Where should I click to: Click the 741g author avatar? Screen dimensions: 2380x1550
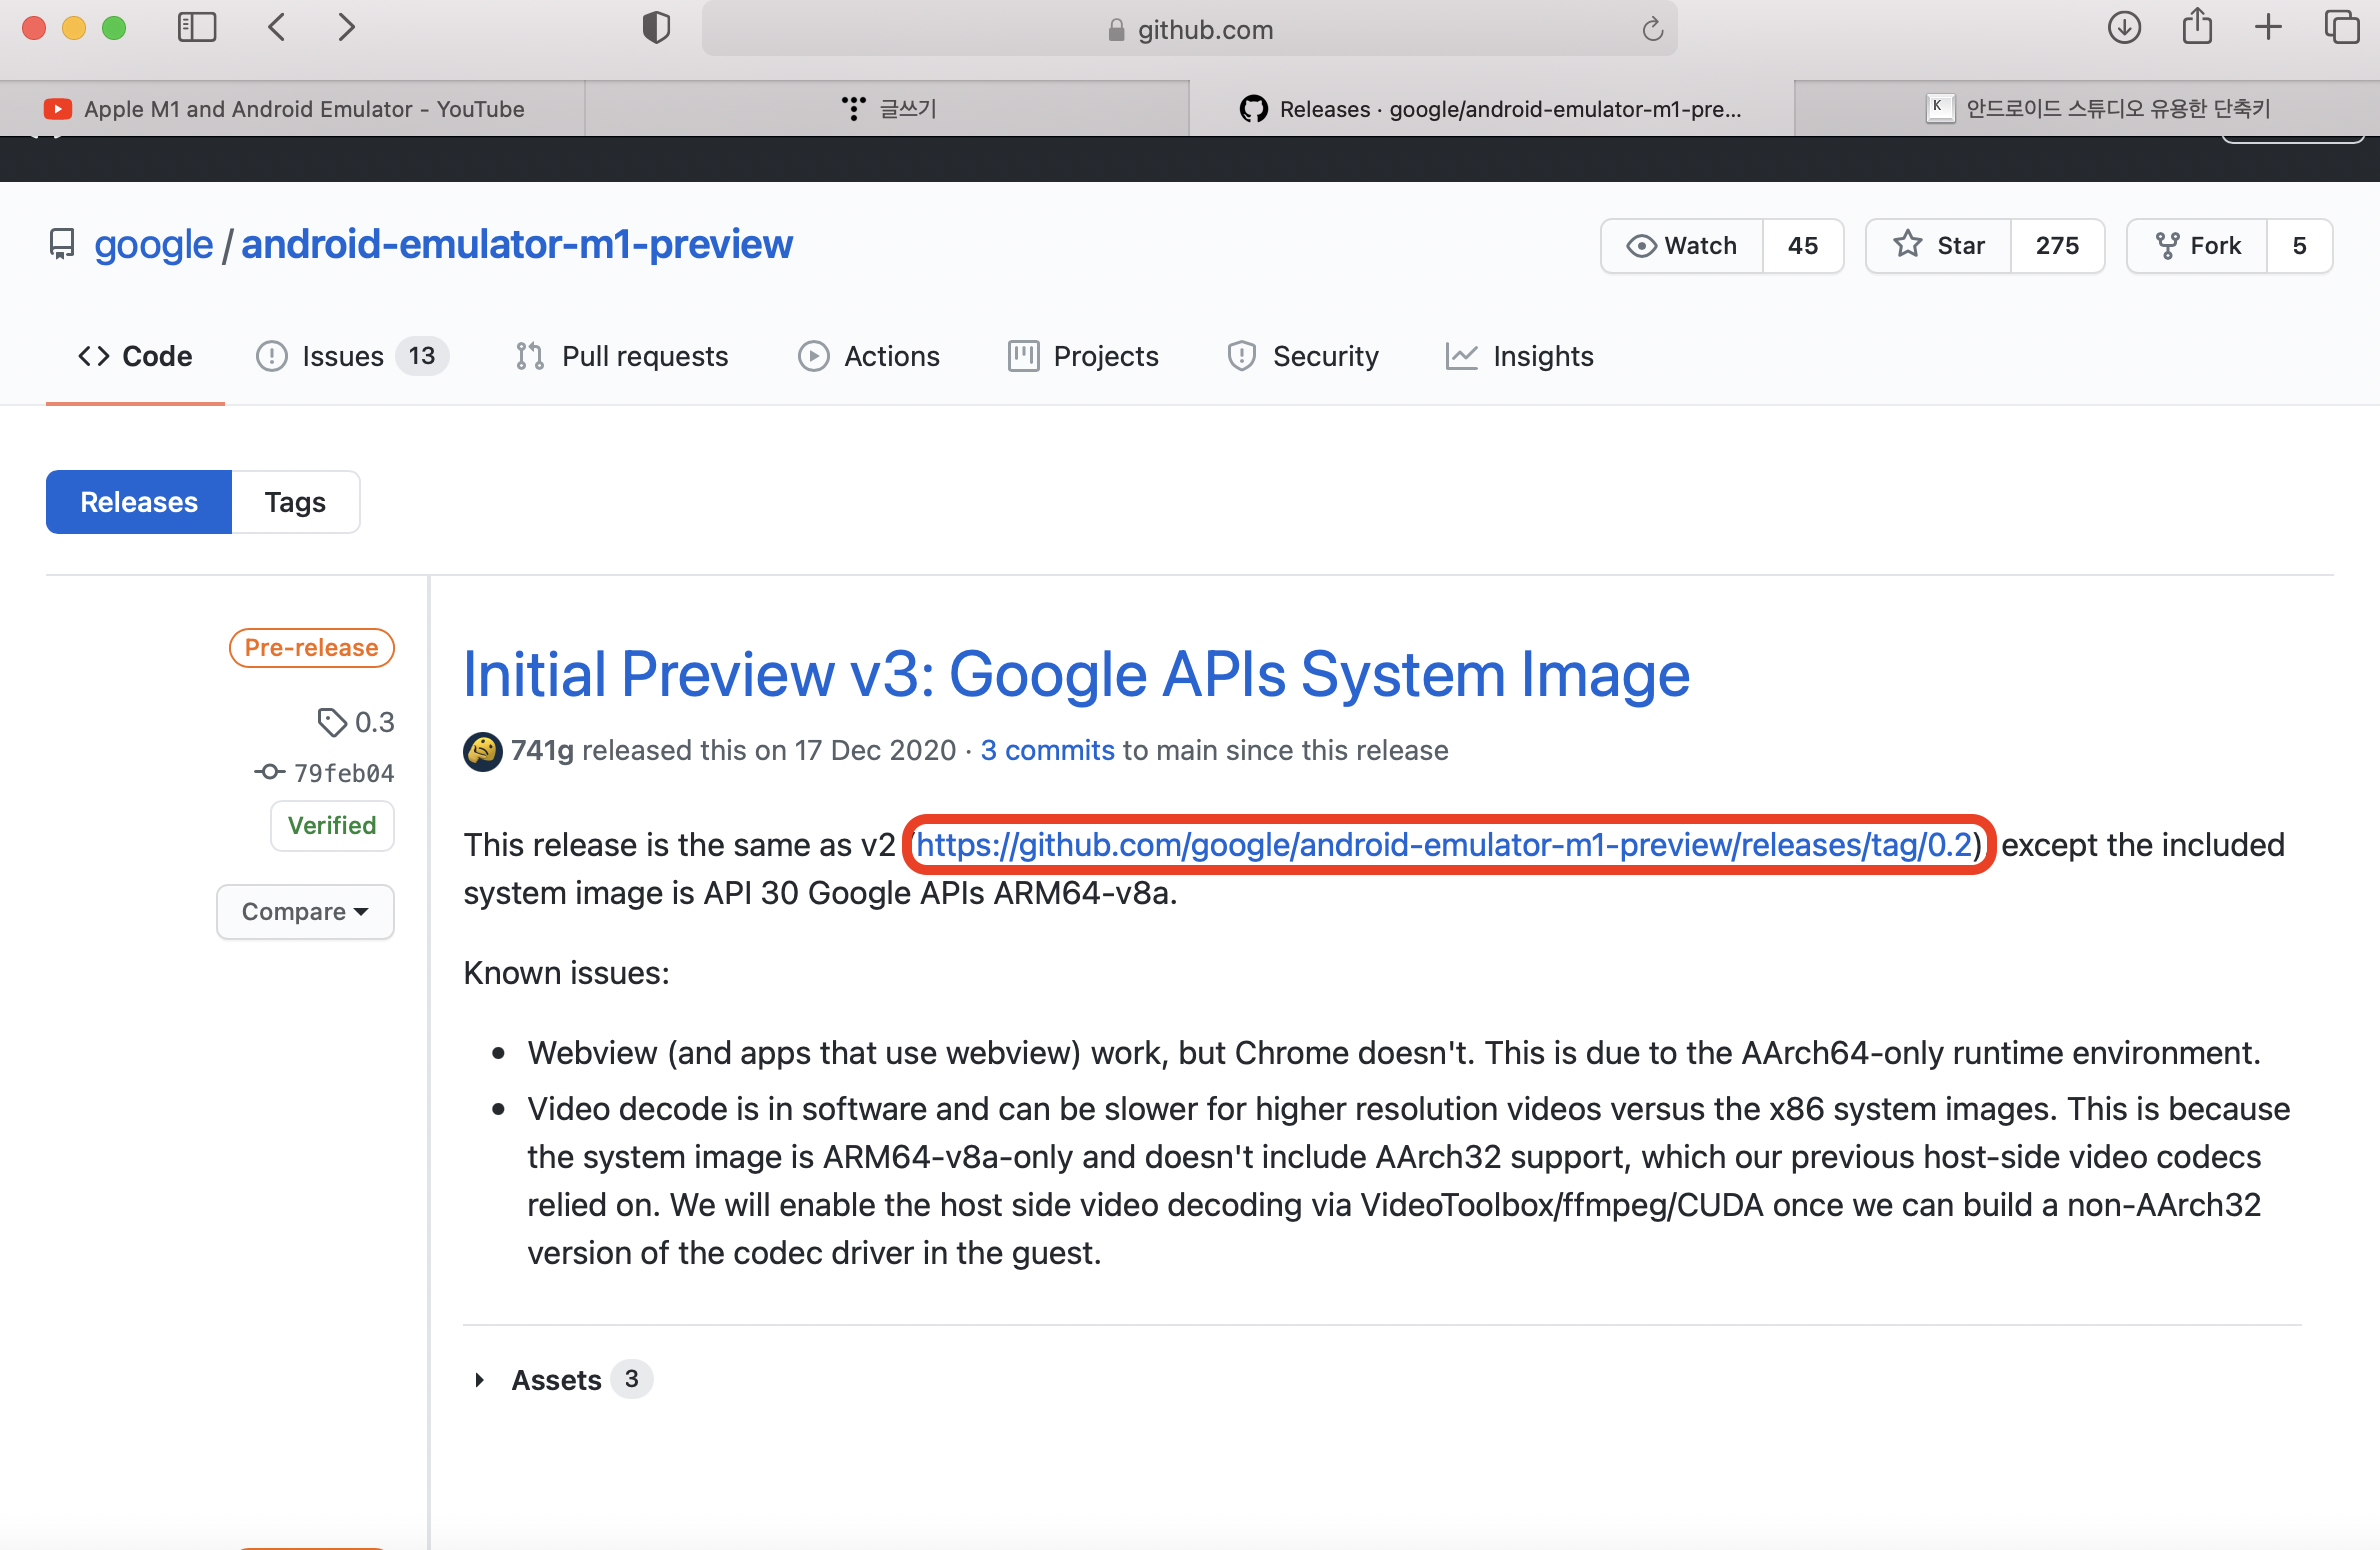(x=483, y=751)
